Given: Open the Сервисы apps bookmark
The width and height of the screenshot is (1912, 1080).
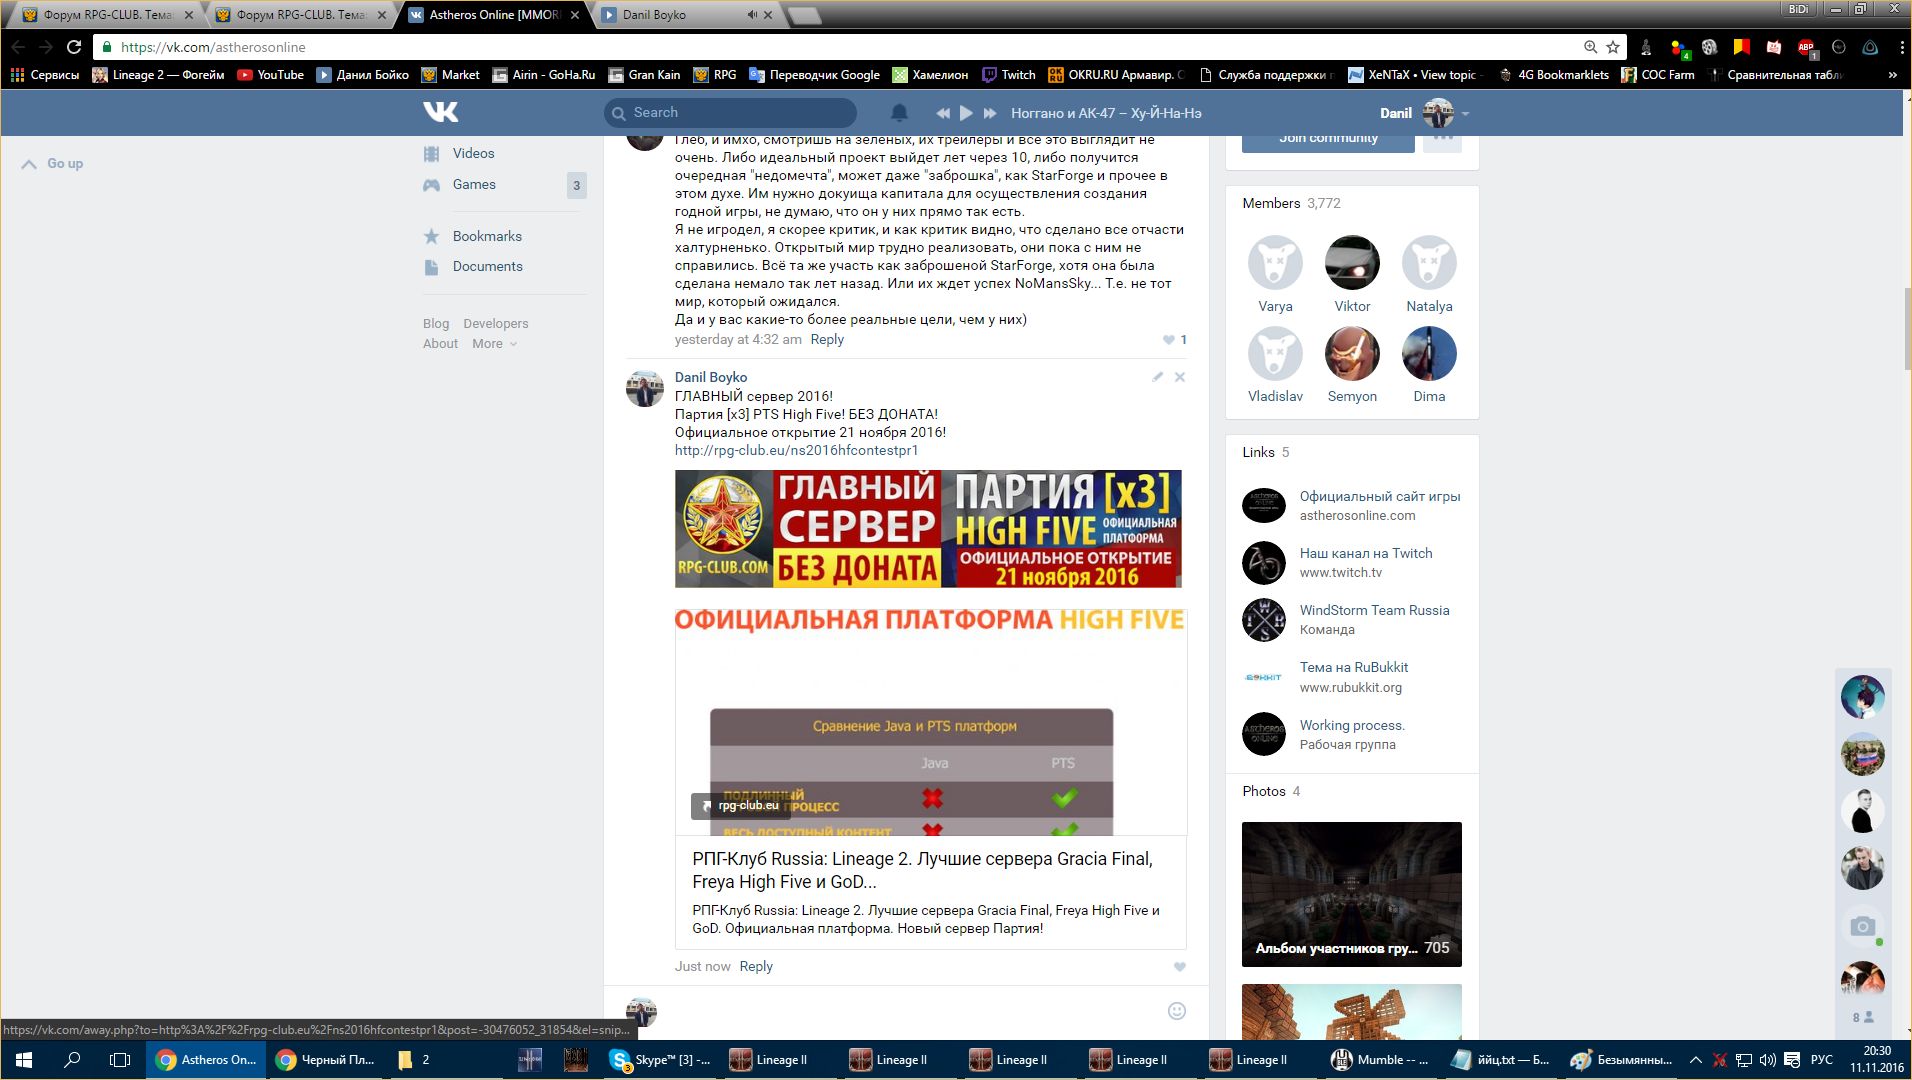Looking at the screenshot, I should (45, 75).
